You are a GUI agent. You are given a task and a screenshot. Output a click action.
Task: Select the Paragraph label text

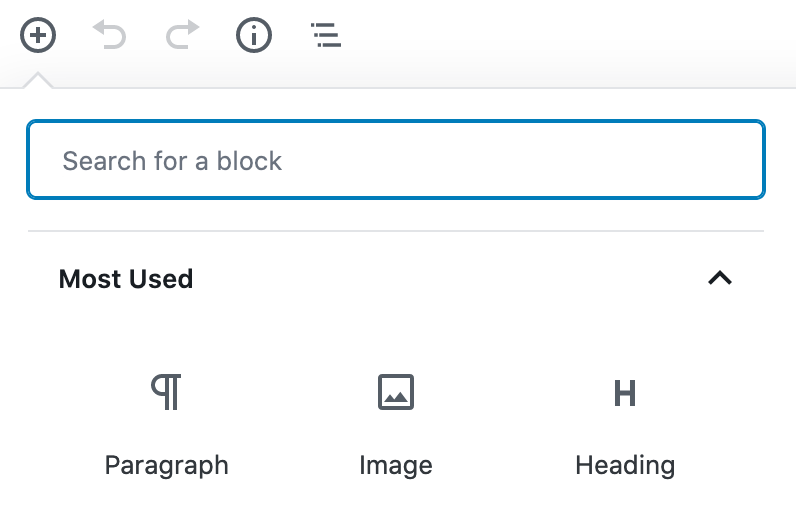167,466
